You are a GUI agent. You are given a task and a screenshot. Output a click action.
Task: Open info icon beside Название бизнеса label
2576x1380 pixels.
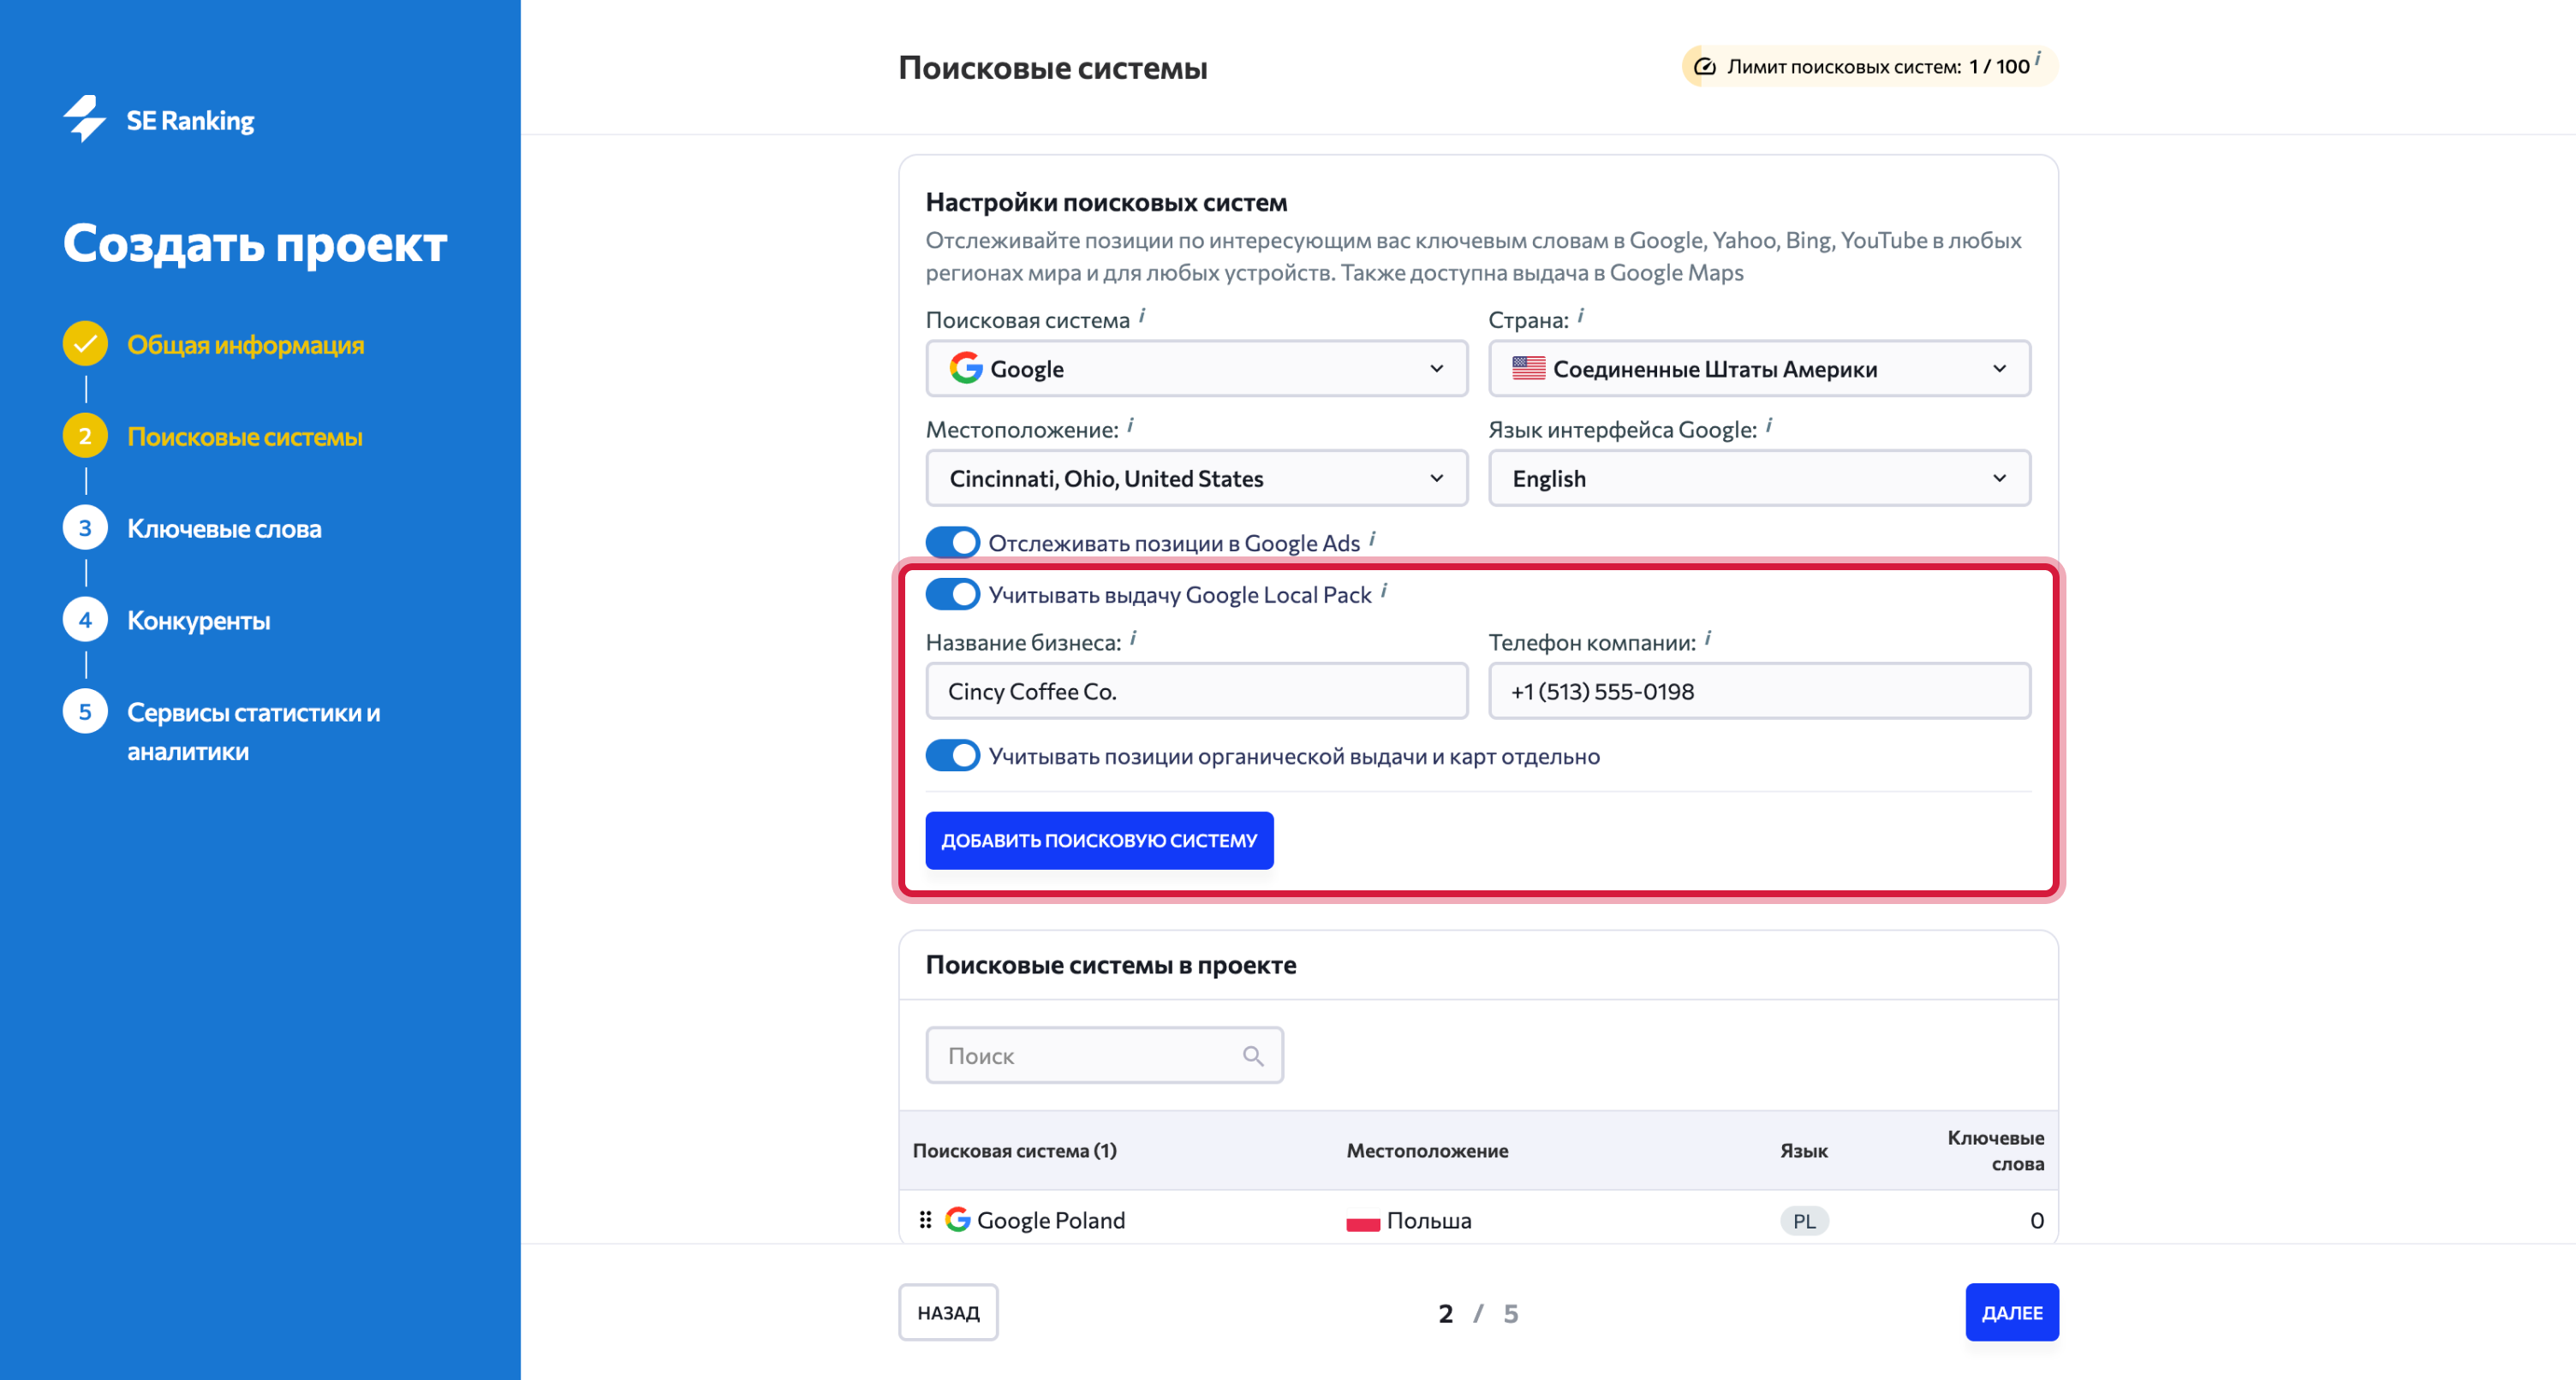[1134, 638]
